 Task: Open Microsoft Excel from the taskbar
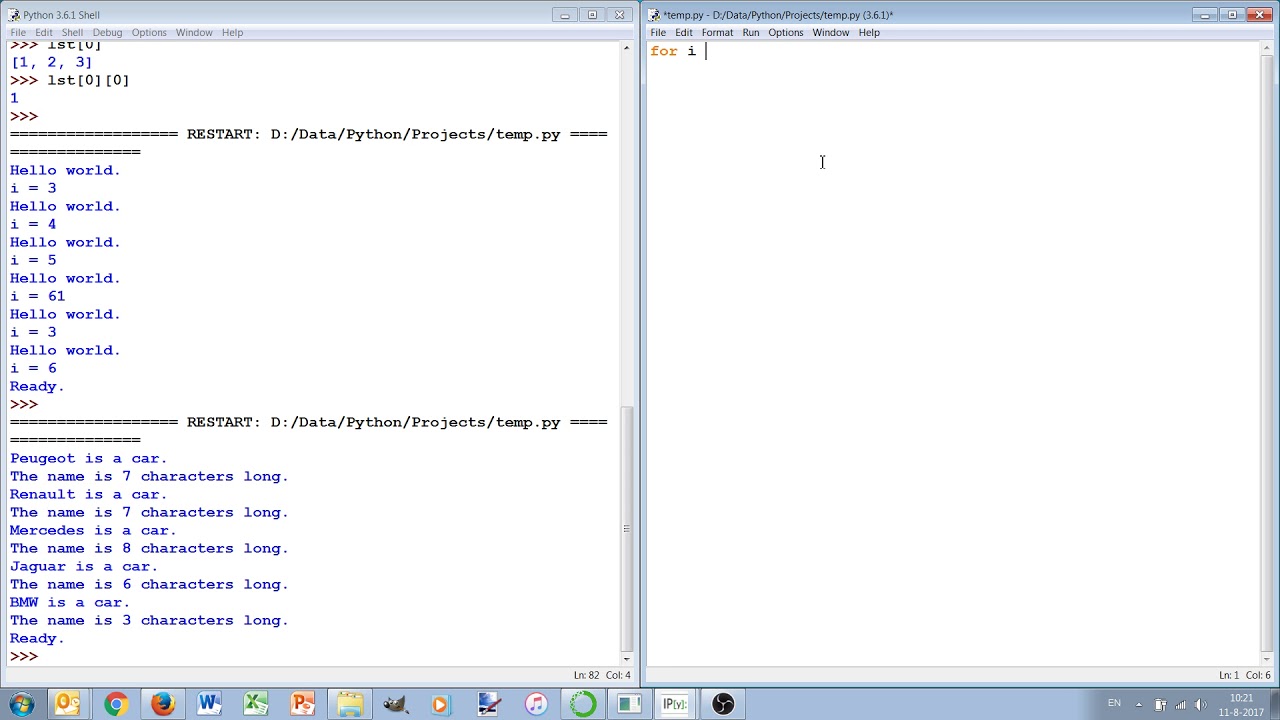[256, 704]
